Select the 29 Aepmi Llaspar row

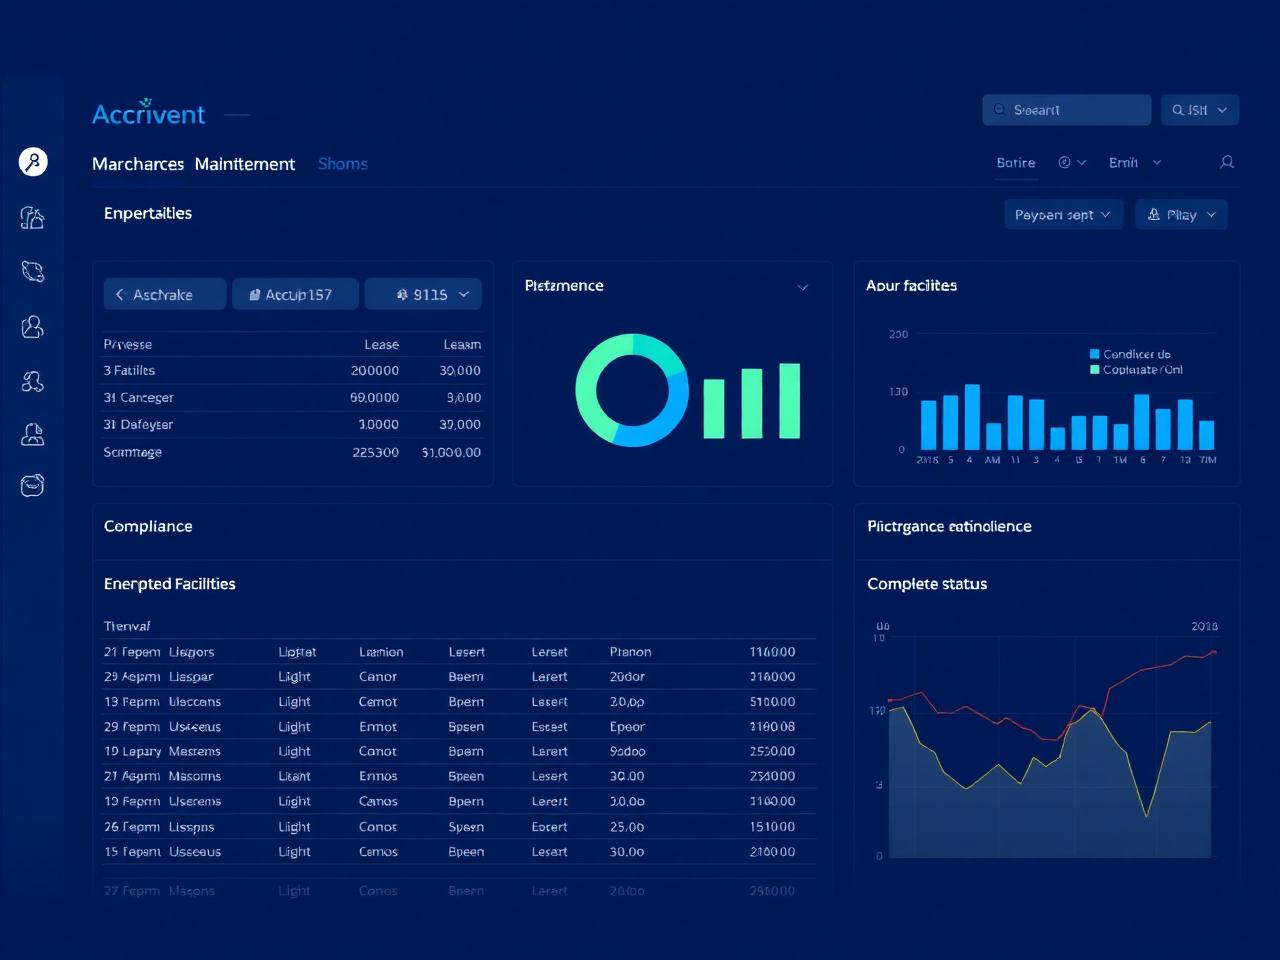pyautogui.click(x=460, y=677)
